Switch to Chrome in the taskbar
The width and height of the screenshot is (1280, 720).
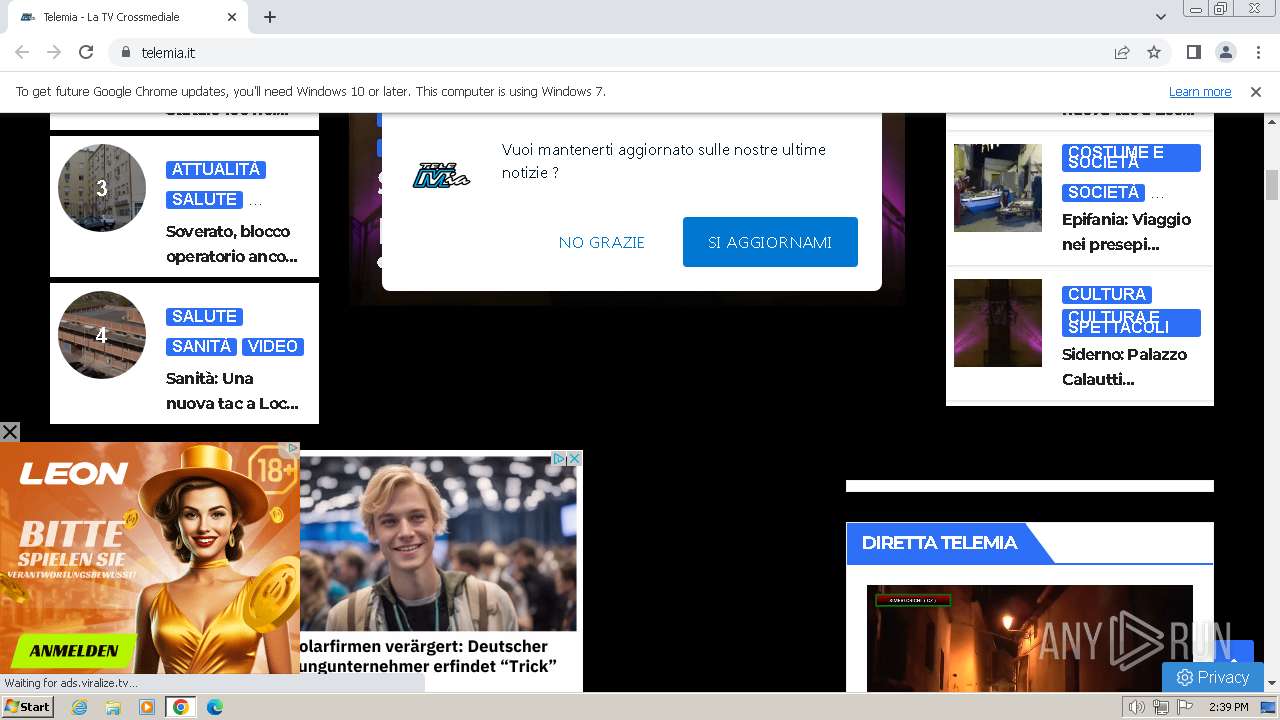click(181, 707)
